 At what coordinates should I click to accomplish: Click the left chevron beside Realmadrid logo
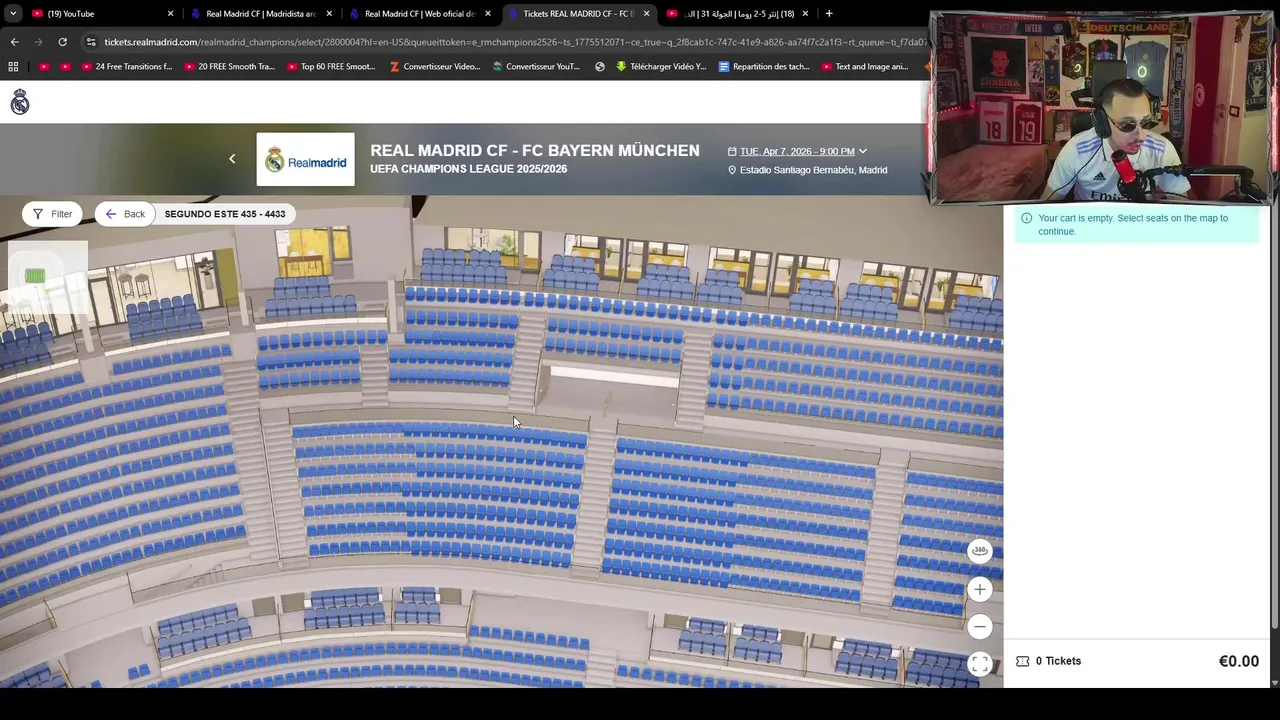click(x=232, y=159)
